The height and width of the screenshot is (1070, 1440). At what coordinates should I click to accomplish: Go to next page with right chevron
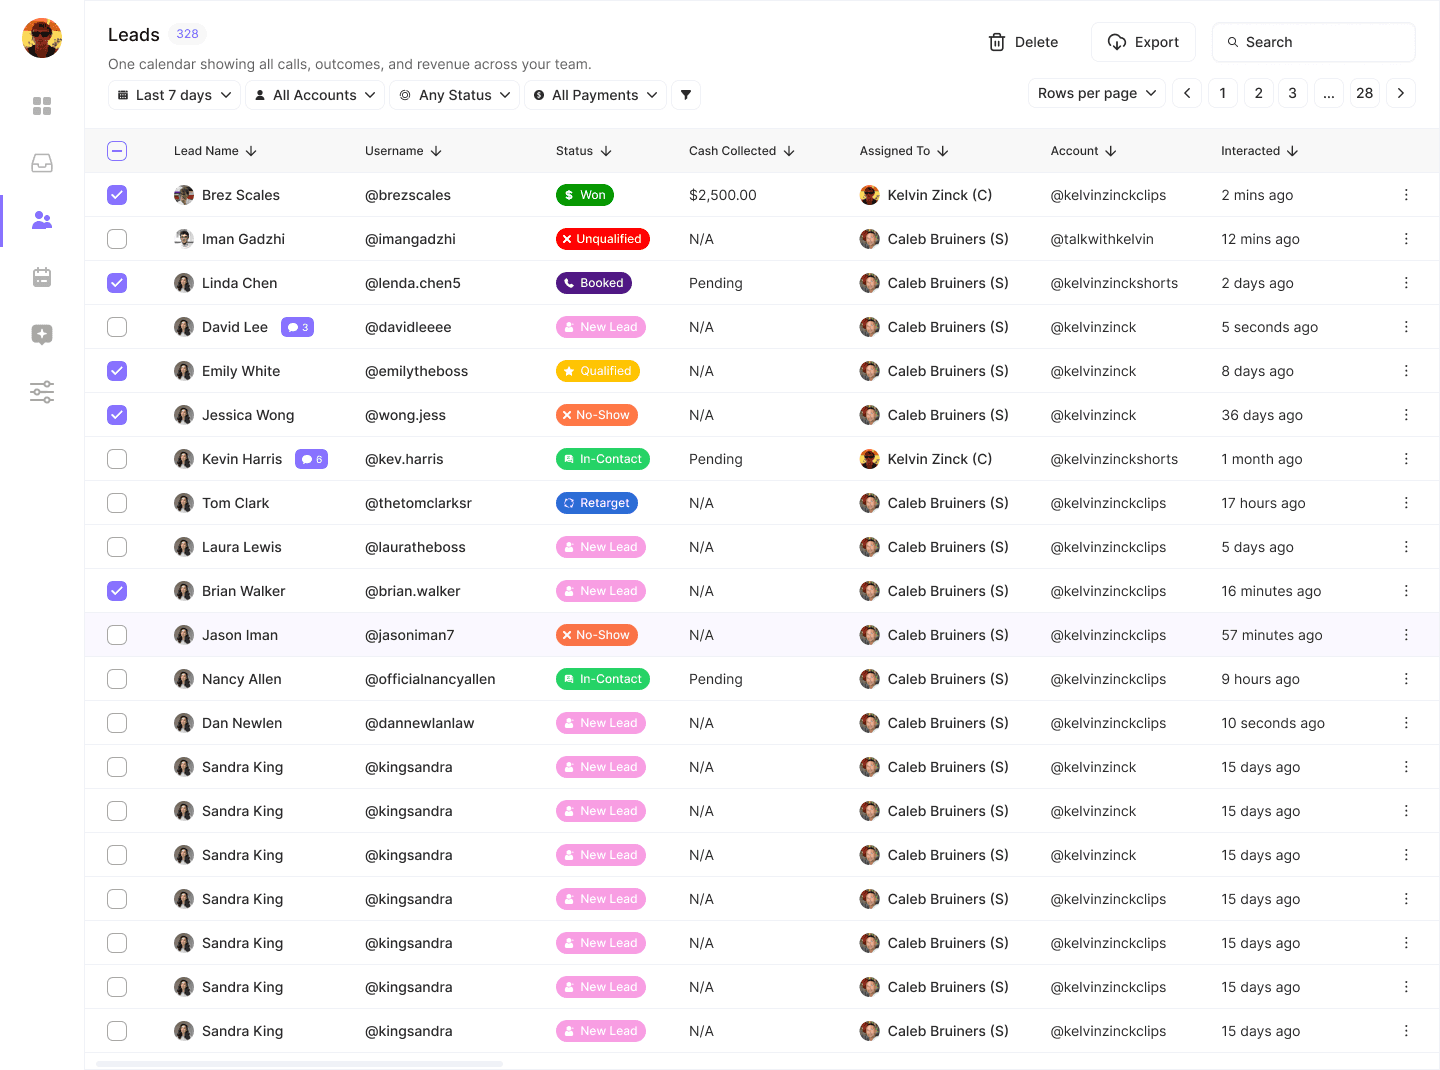pyautogui.click(x=1401, y=93)
